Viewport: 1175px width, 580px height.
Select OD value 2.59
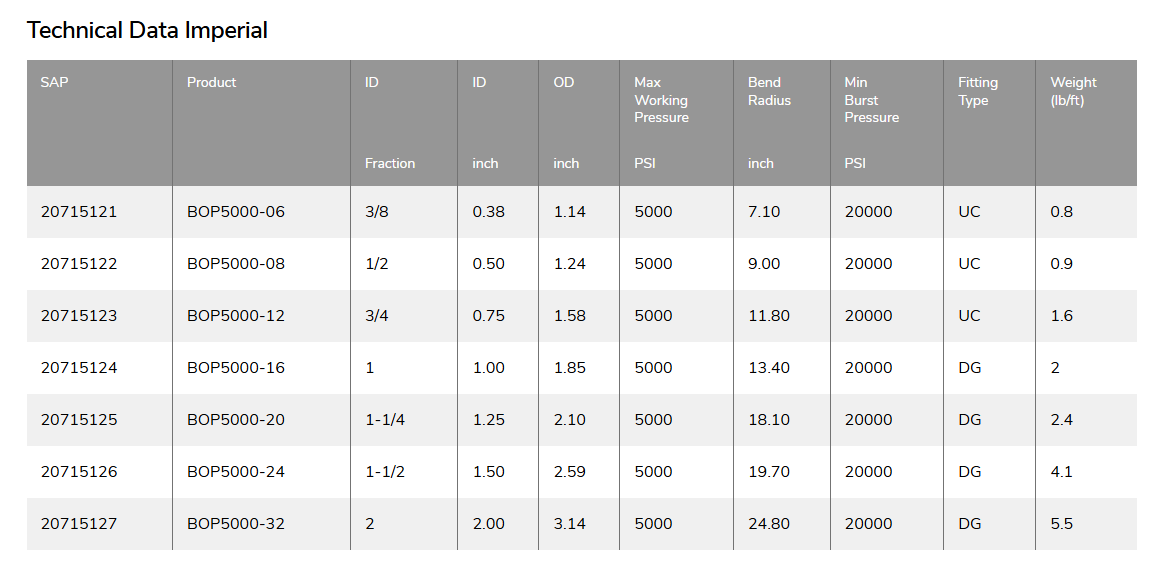(570, 472)
